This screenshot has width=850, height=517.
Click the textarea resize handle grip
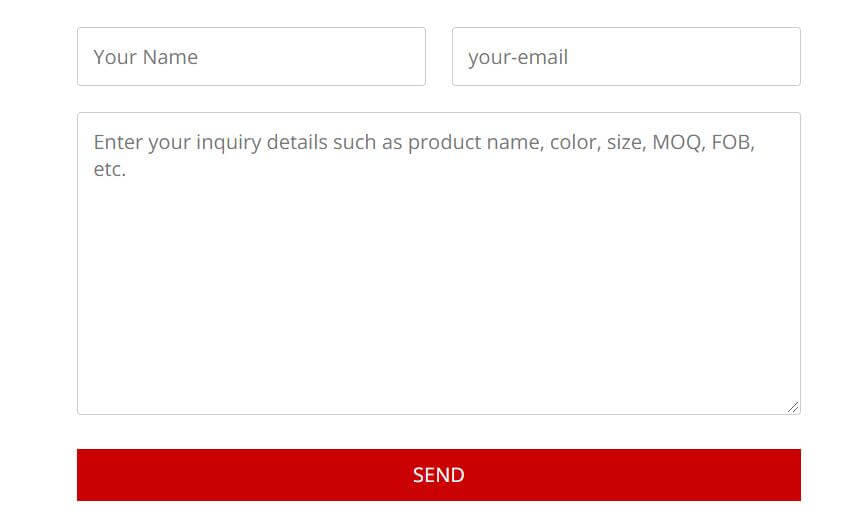(x=793, y=408)
